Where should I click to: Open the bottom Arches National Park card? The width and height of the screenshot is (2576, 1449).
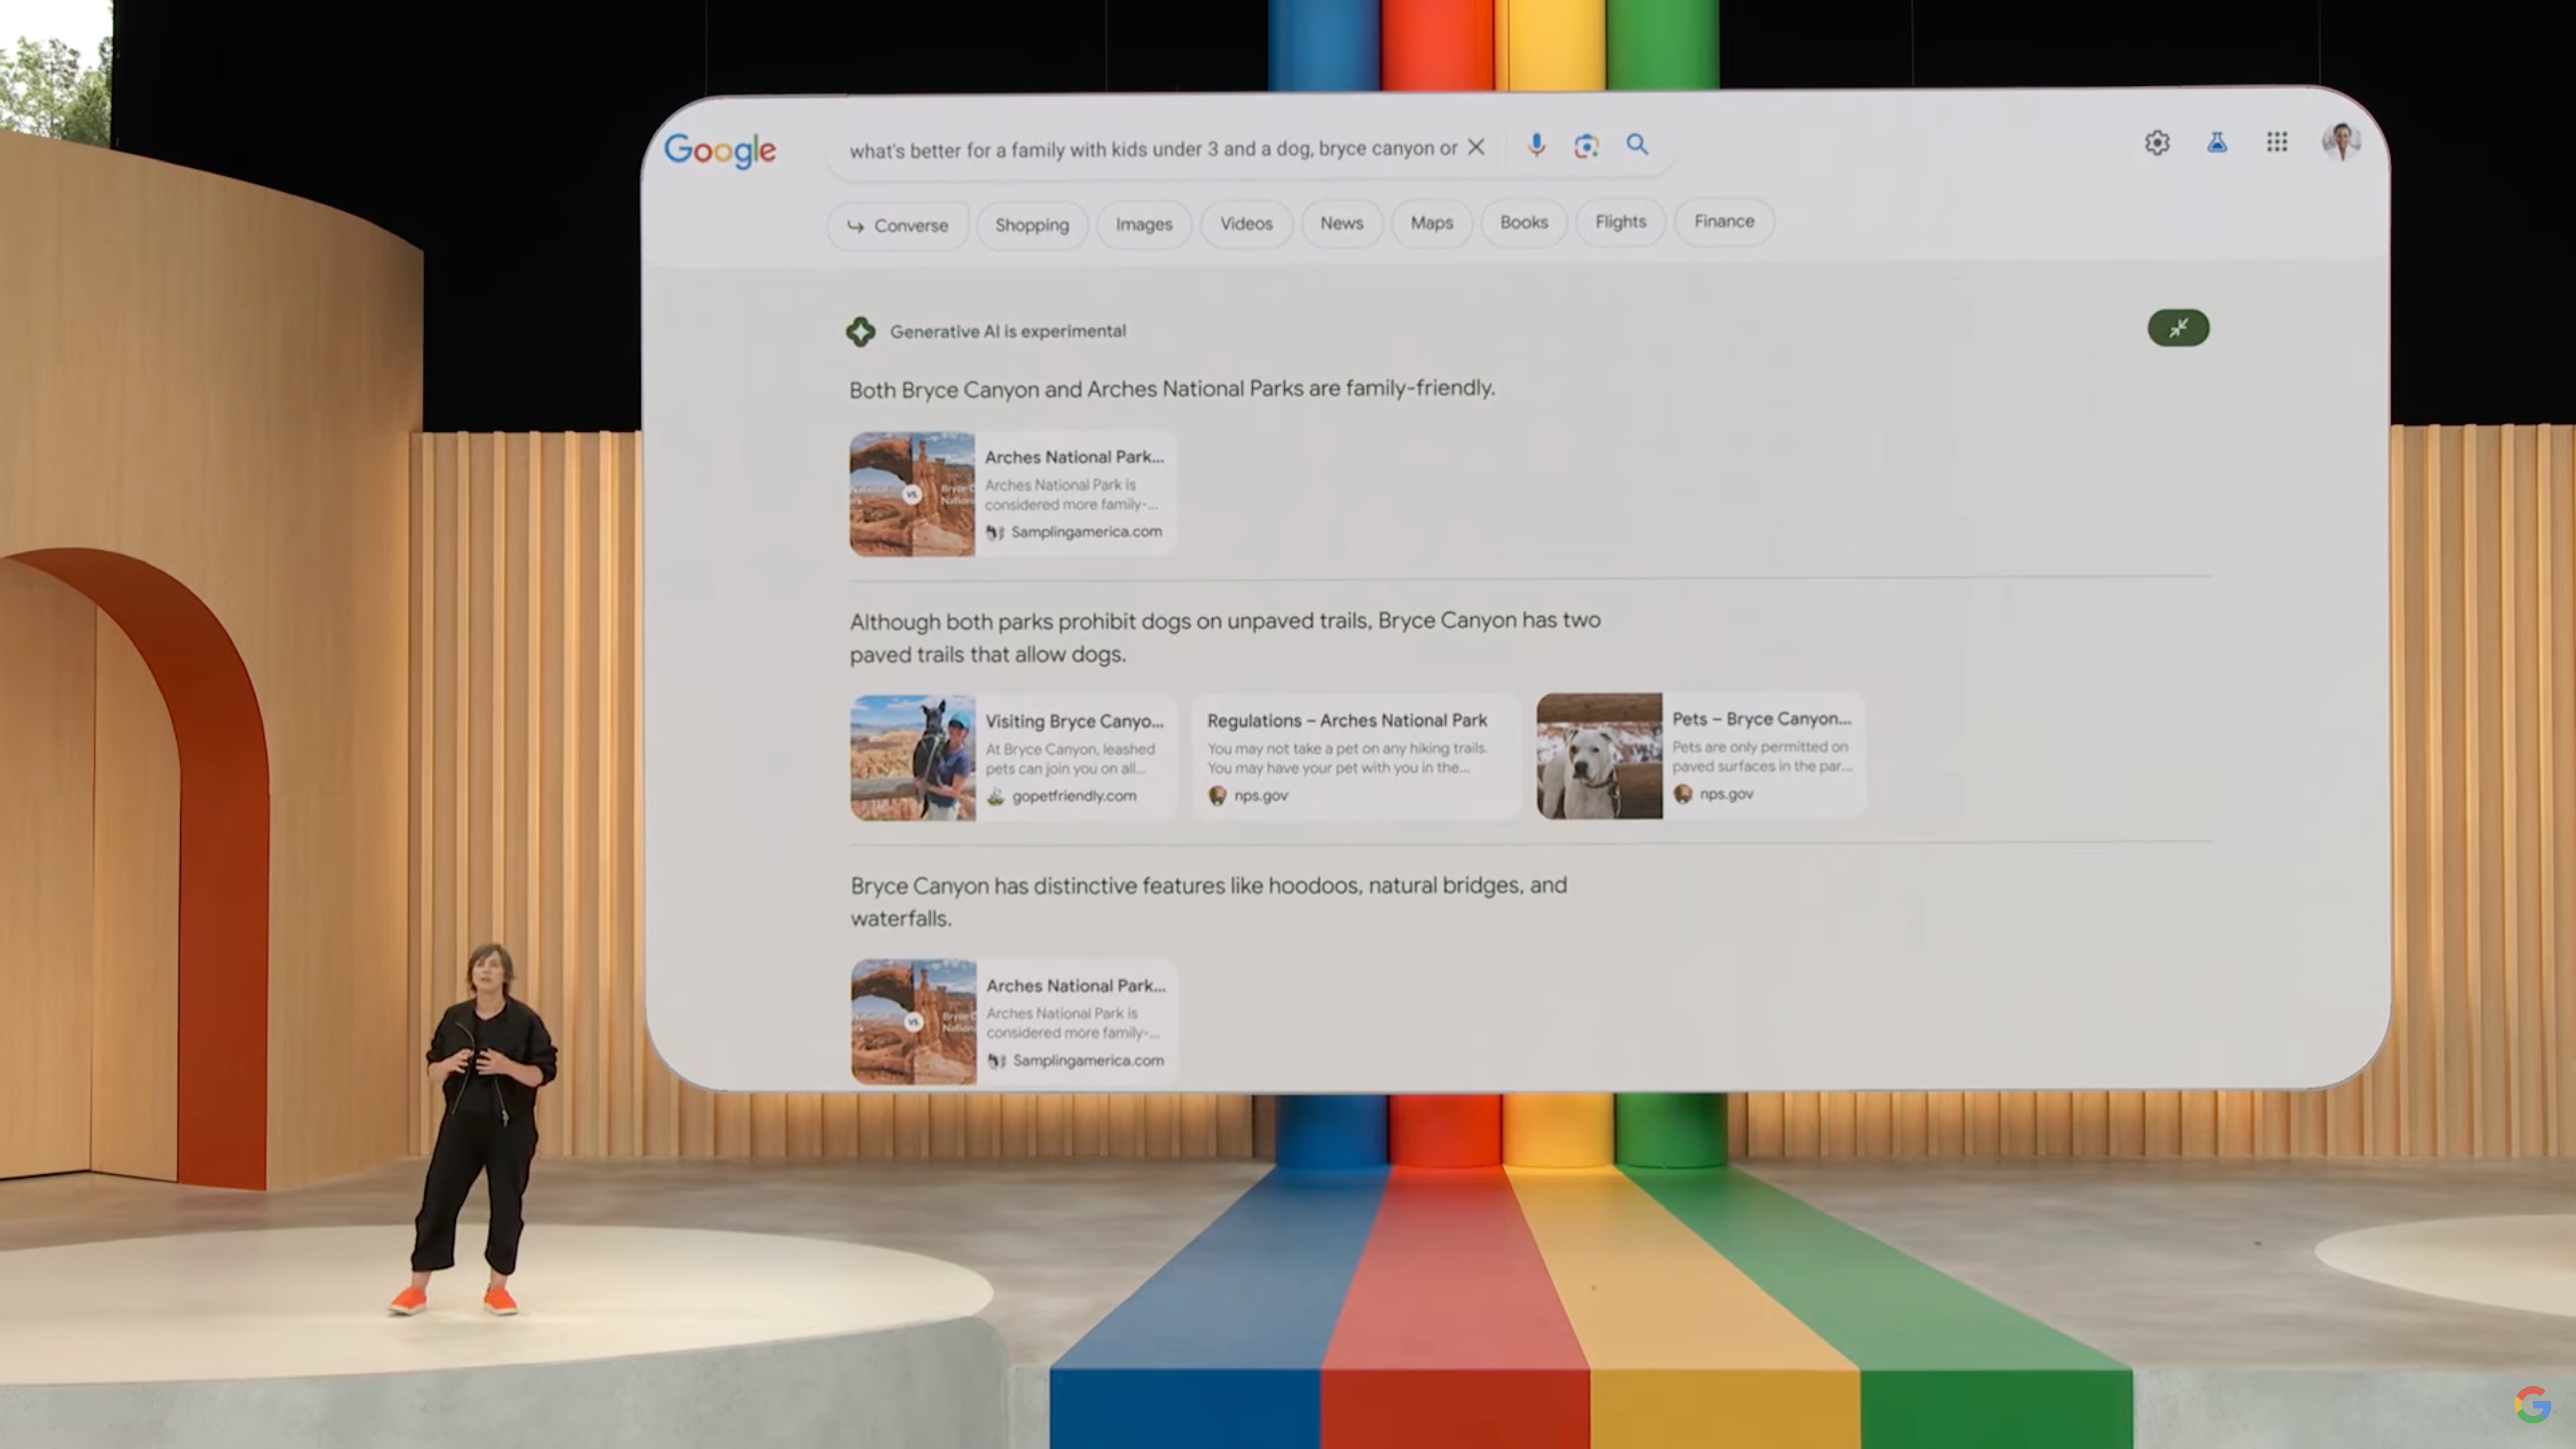1015,1022
